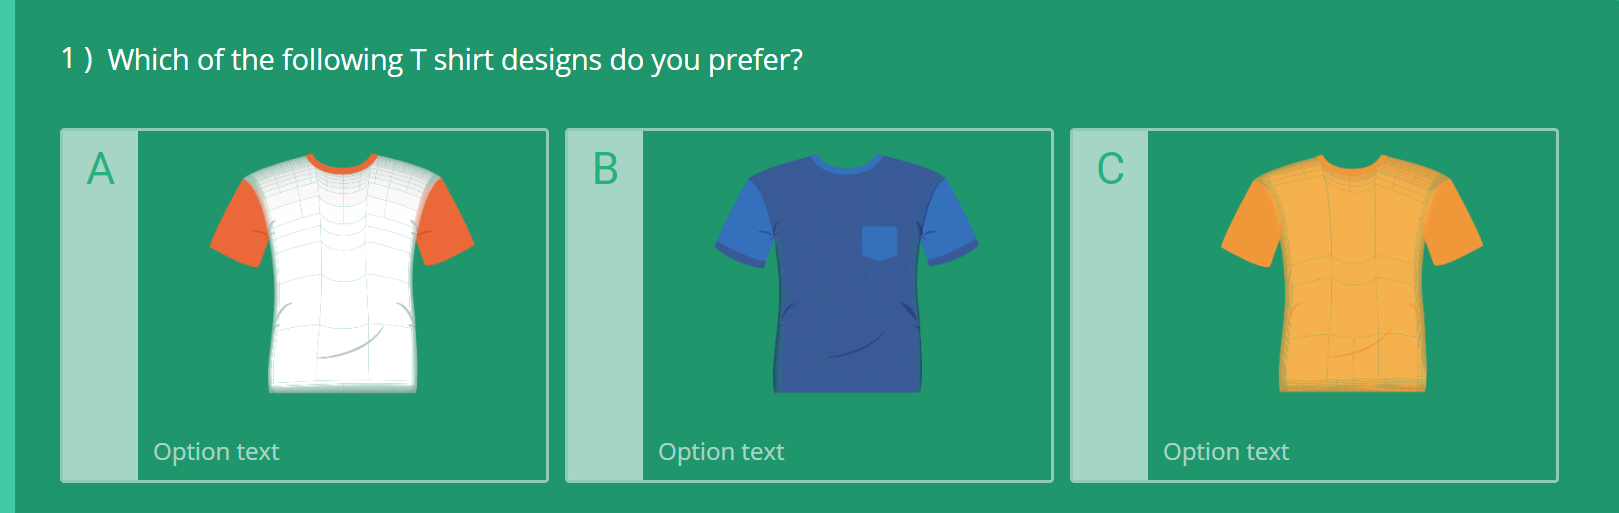Screen dimensions: 1619x513
Task: Click the light teal strip at left edge
Action: pyautogui.click(x=7, y=256)
